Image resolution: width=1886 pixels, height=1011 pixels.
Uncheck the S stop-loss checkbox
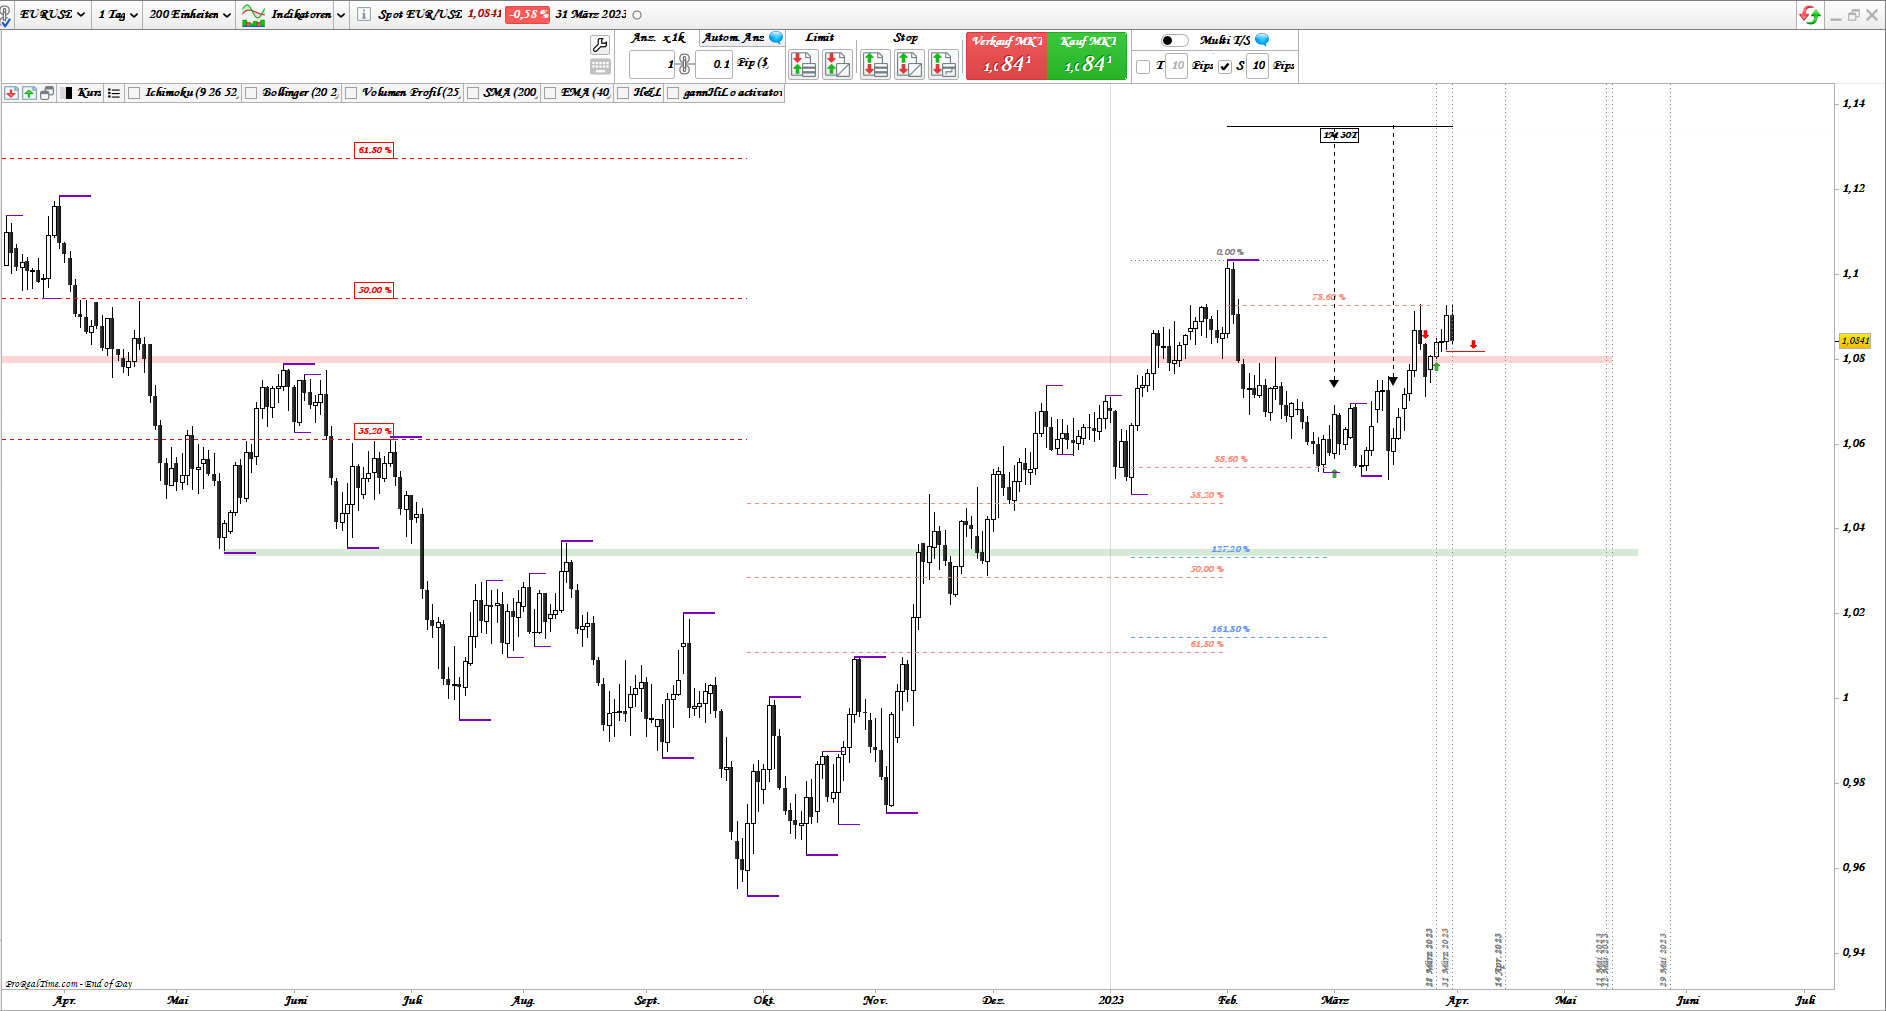pos(1225,66)
